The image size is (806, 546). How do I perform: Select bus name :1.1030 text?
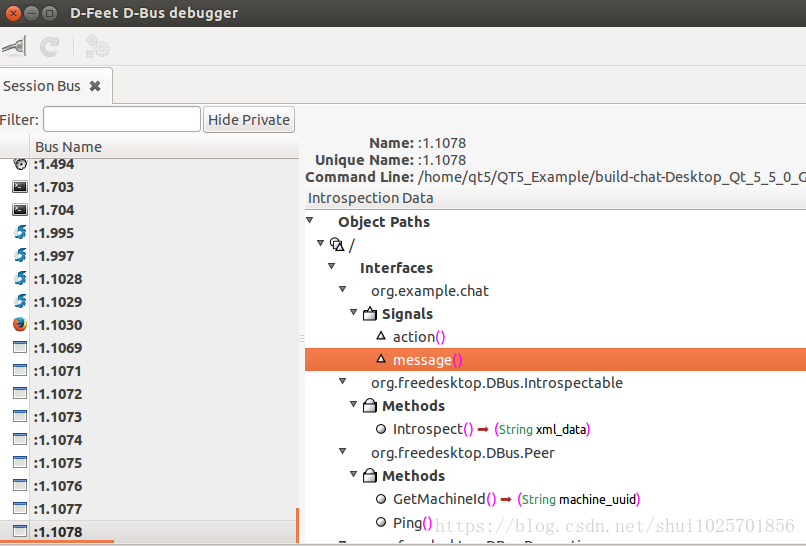point(58,325)
